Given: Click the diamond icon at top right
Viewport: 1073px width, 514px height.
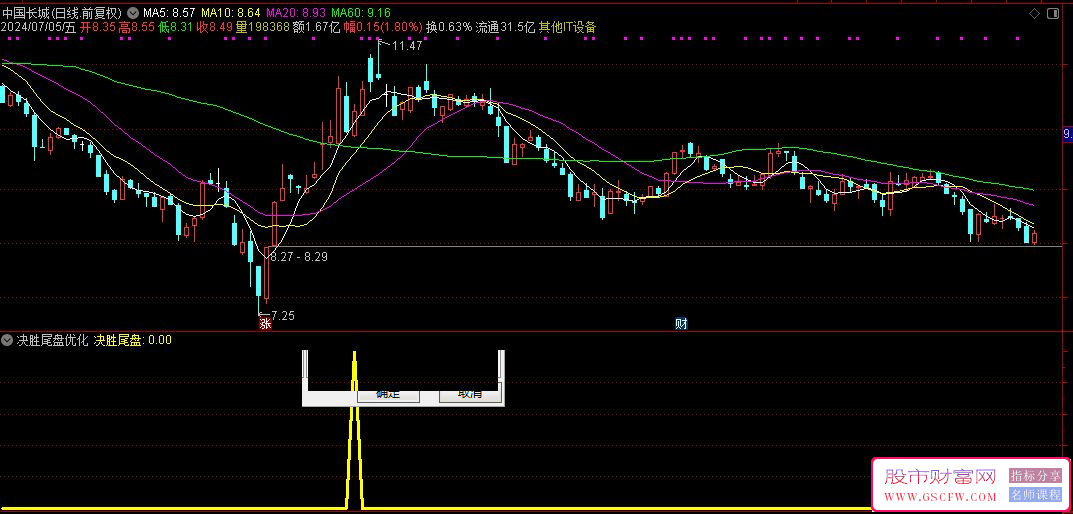Looking at the screenshot, I should (1033, 13).
